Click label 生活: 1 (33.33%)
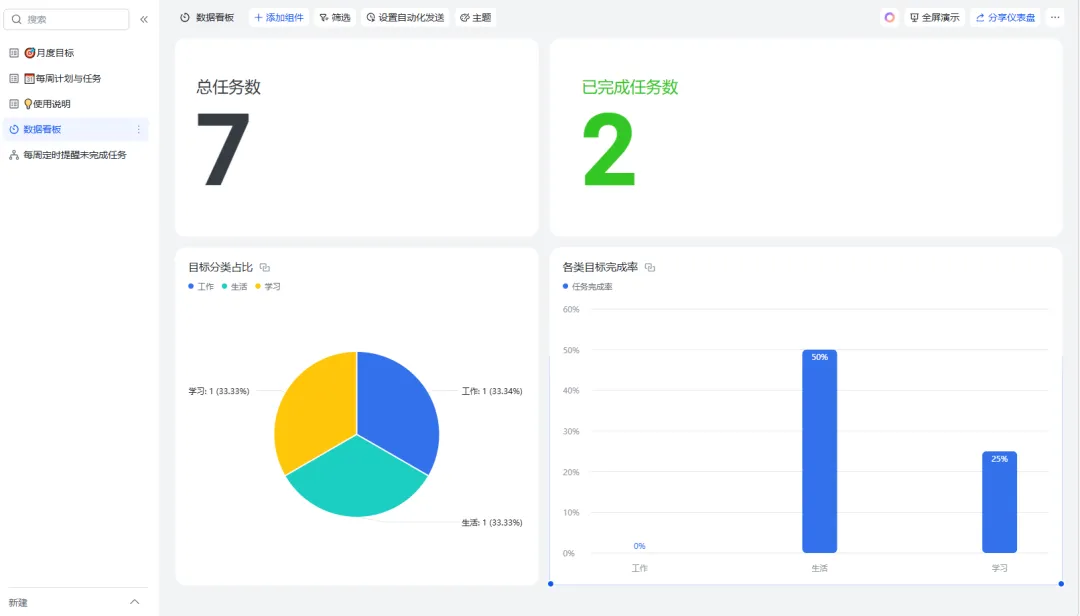This screenshot has width=1080, height=616. pyautogui.click(x=492, y=523)
